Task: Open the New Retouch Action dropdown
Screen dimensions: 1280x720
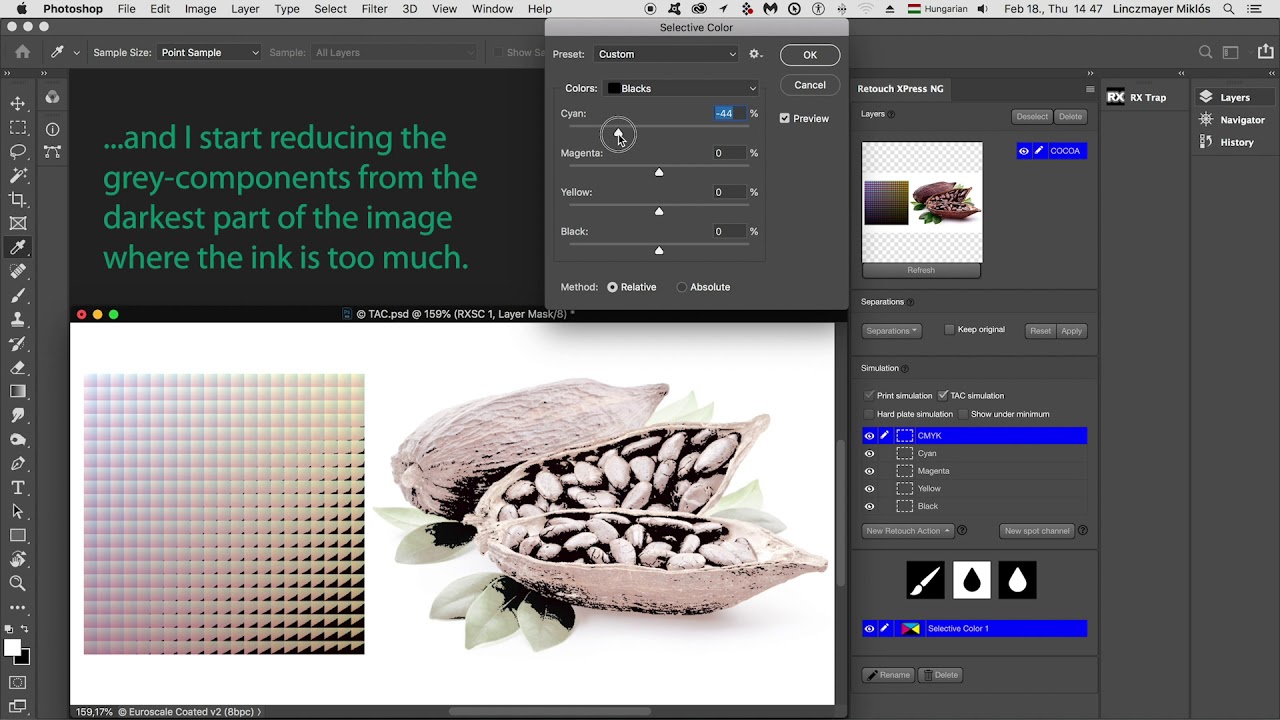Action: click(x=908, y=531)
